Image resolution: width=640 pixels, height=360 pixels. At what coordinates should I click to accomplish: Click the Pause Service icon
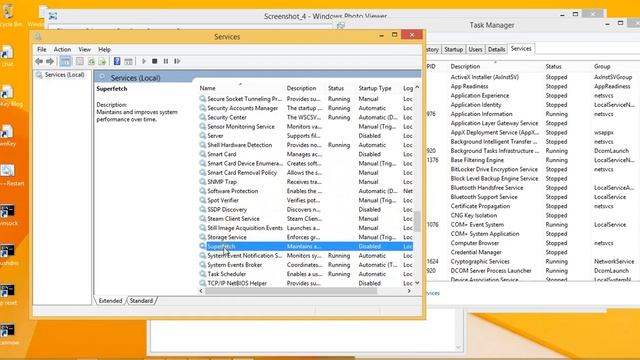point(166,61)
